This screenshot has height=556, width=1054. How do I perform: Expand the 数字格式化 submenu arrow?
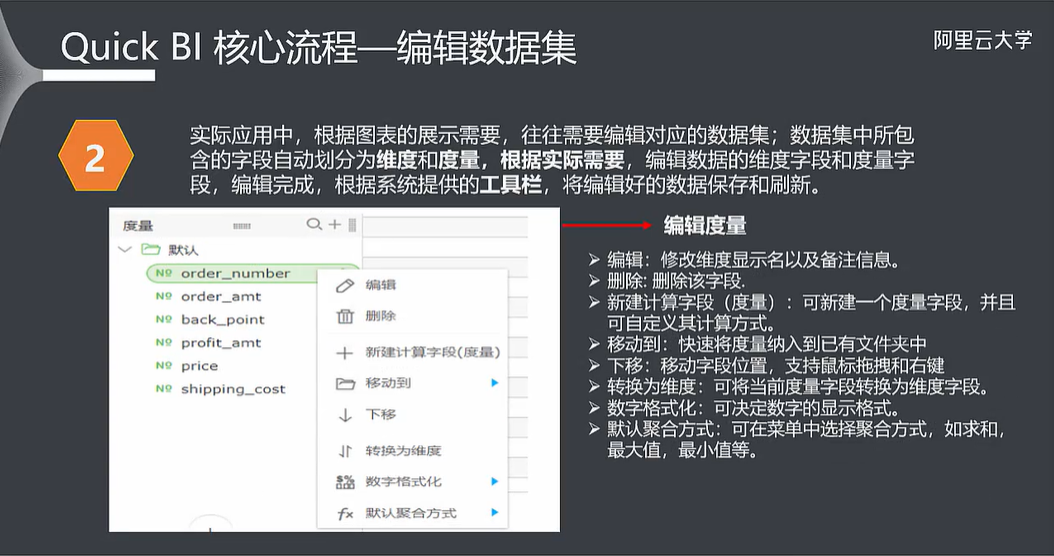495,481
